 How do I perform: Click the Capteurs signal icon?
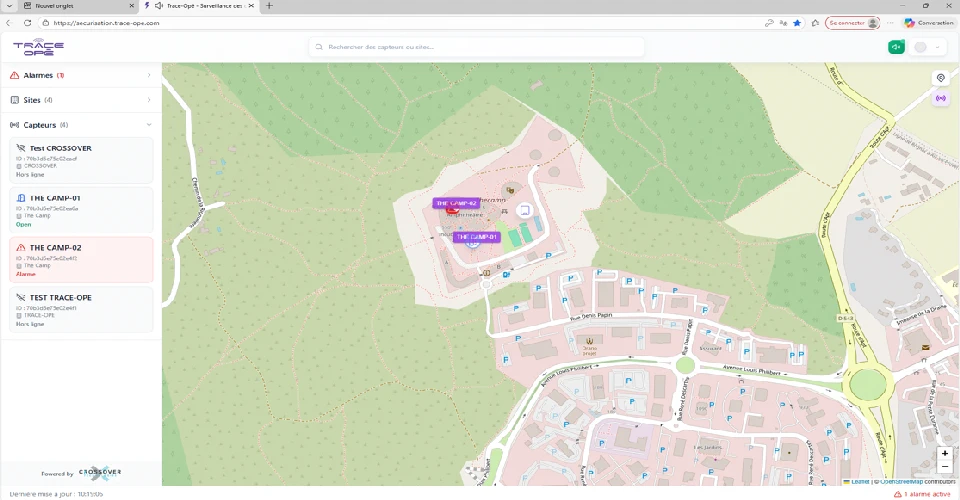tap(15, 125)
